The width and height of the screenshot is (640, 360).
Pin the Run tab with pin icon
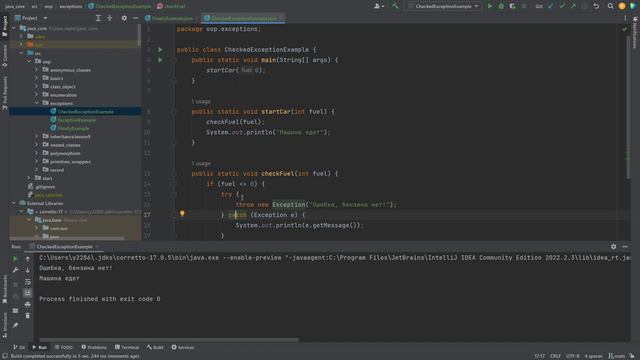[x=15, y=326]
